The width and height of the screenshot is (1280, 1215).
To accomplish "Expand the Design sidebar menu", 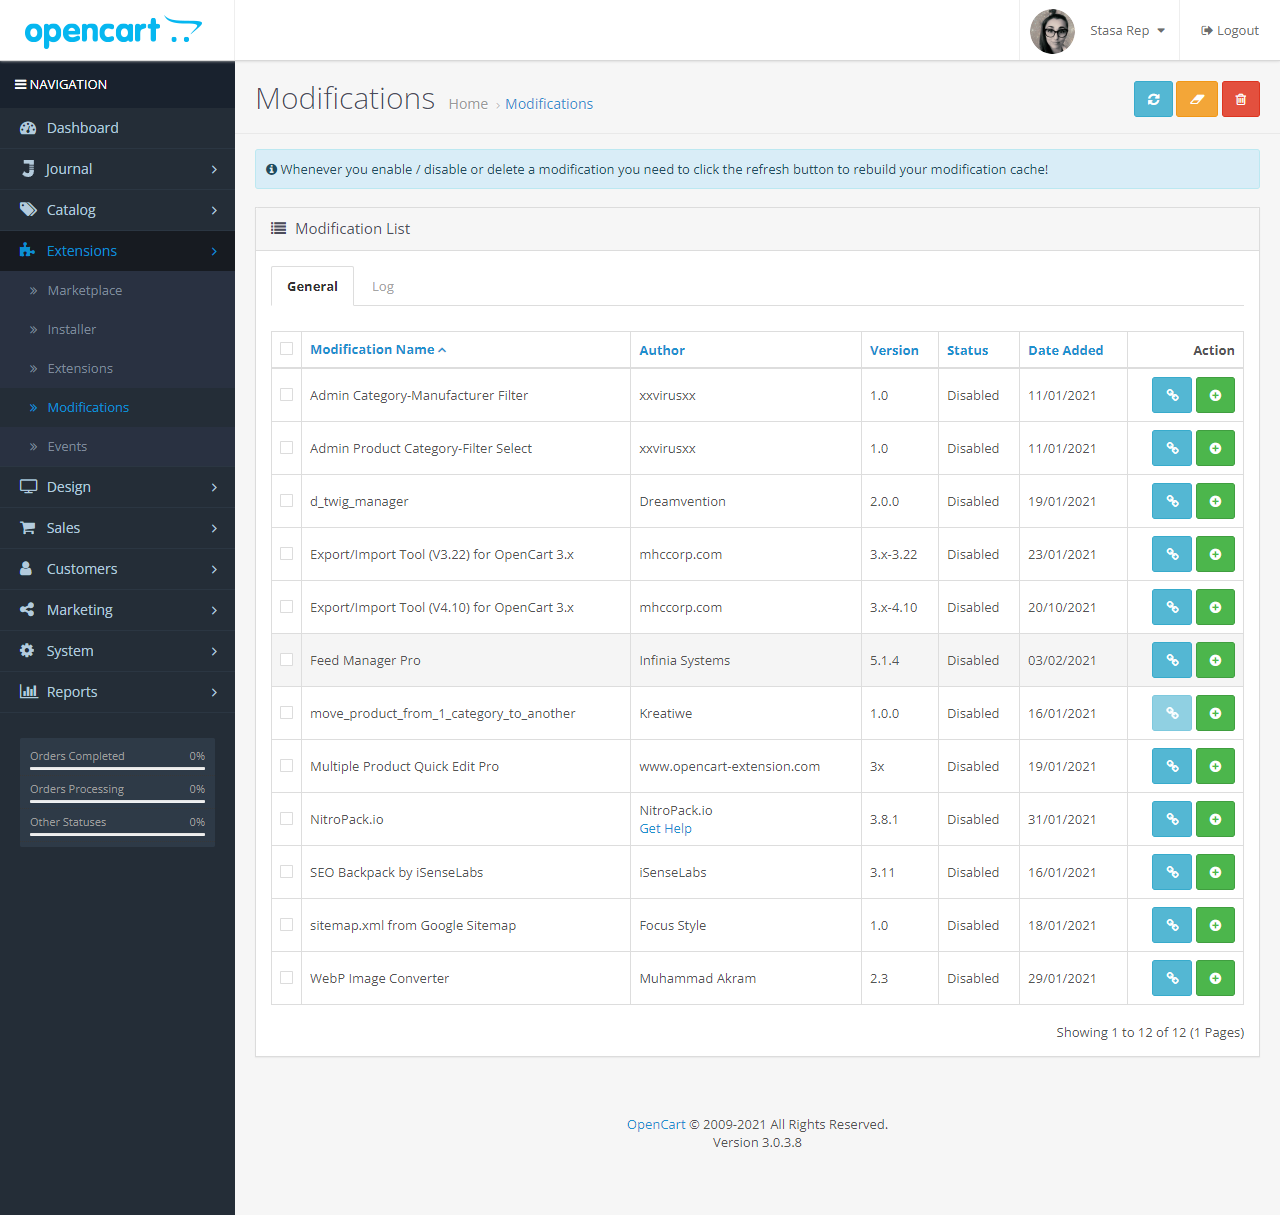I will coord(117,487).
